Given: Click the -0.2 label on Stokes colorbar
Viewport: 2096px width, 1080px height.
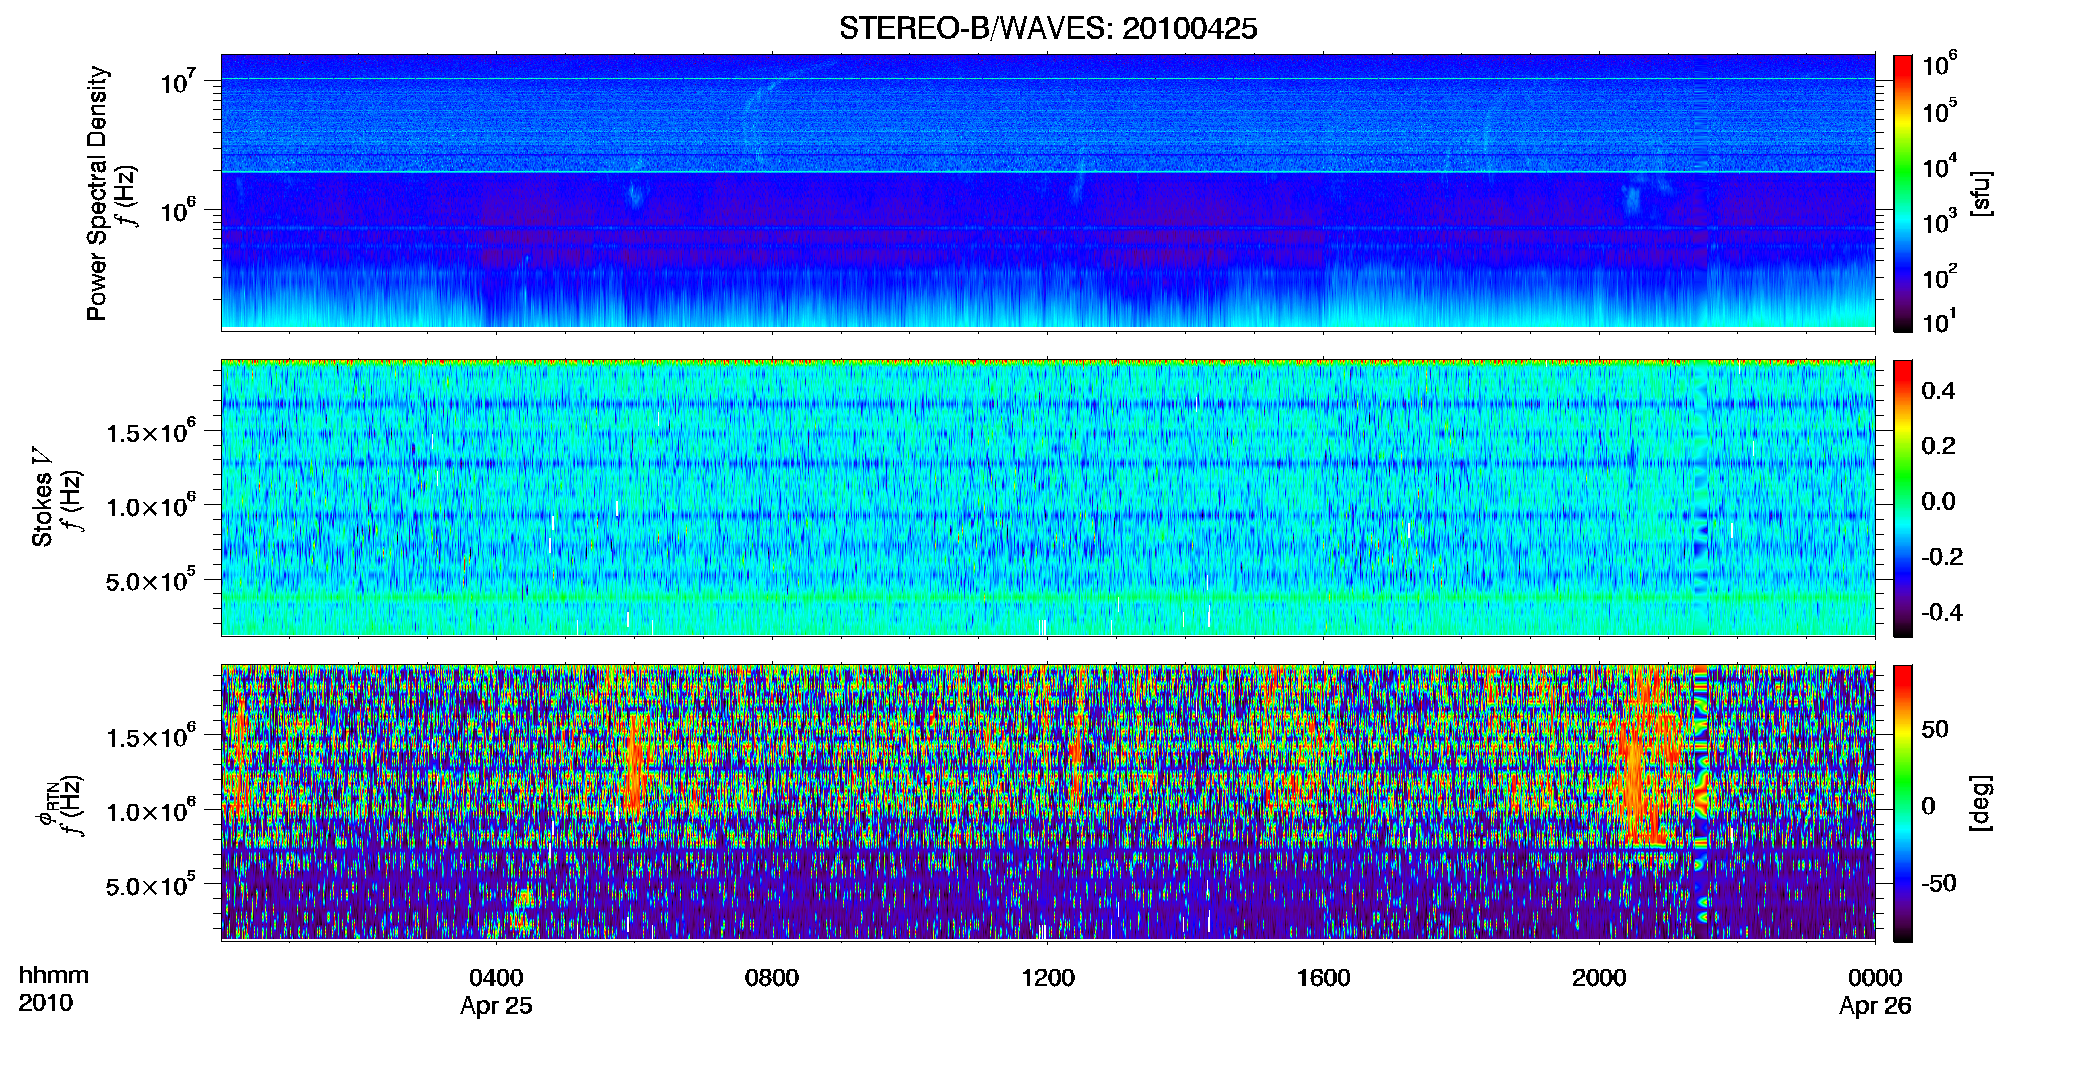Looking at the screenshot, I should click(x=1942, y=557).
